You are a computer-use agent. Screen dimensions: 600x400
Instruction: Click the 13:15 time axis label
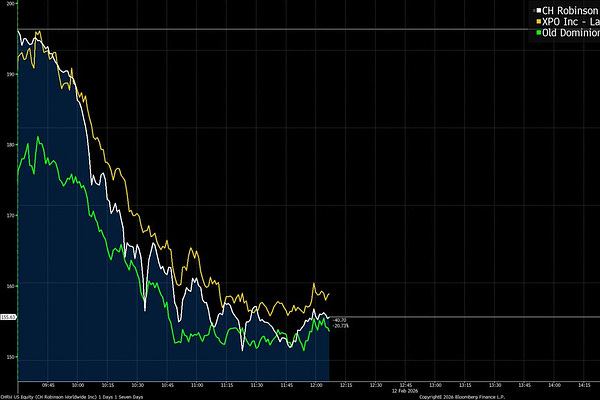tap(465, 385)
